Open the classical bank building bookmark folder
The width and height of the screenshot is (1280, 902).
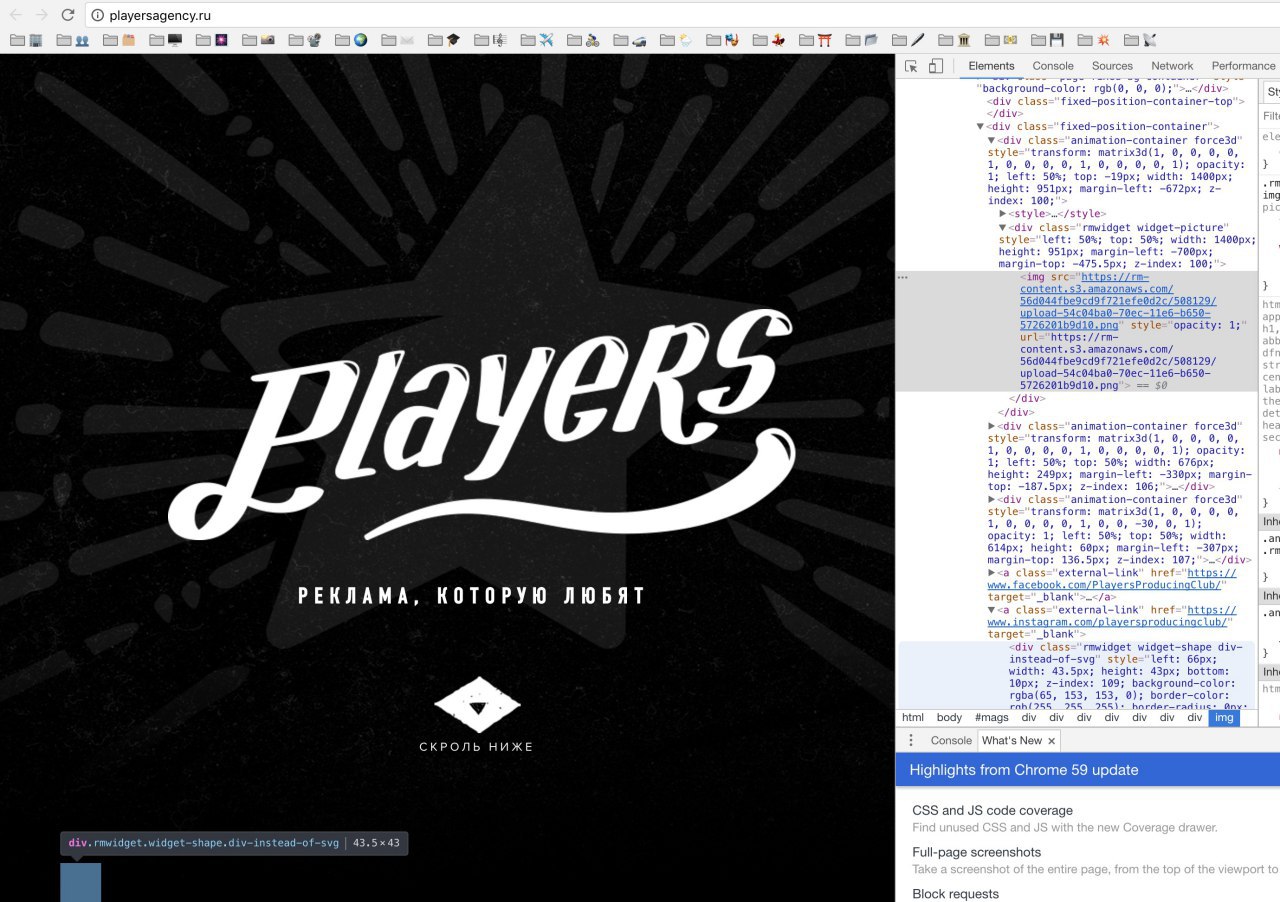coord(955,40)
